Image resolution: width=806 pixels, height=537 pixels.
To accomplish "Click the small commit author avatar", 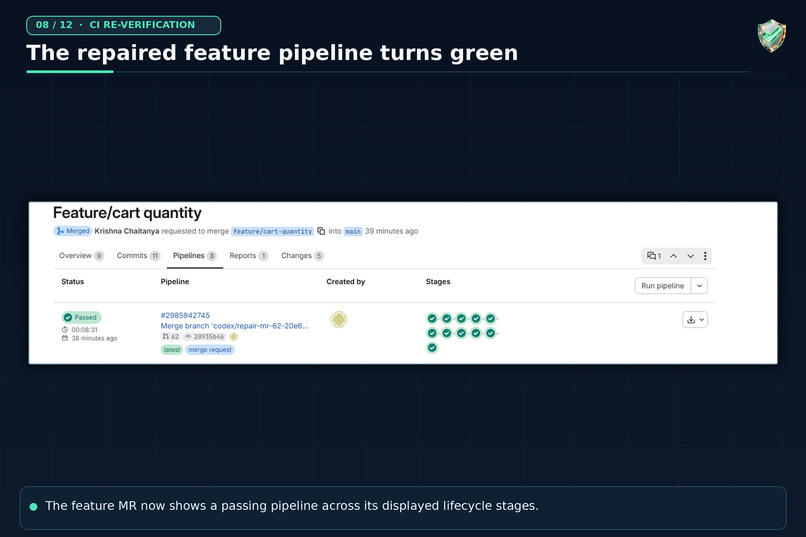I will 233,337.
